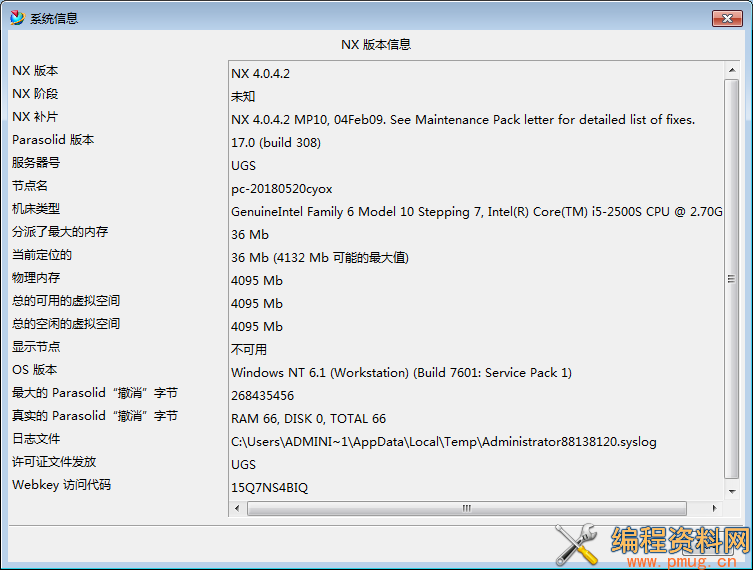Select '36 Mb (4132 Mb 可能的最大值)' line
753x570 pixels.
[x=320, y=258]
